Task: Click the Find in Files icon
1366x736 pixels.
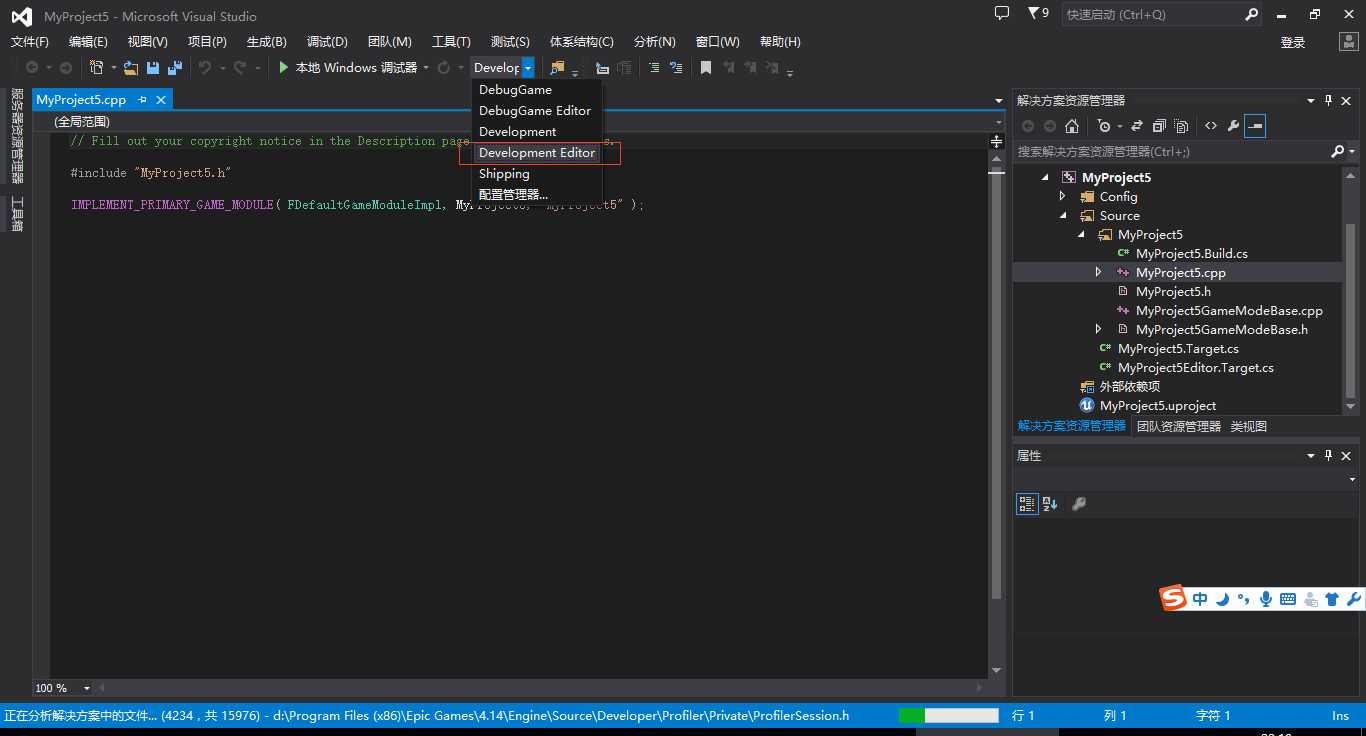Action: (557, 67)
